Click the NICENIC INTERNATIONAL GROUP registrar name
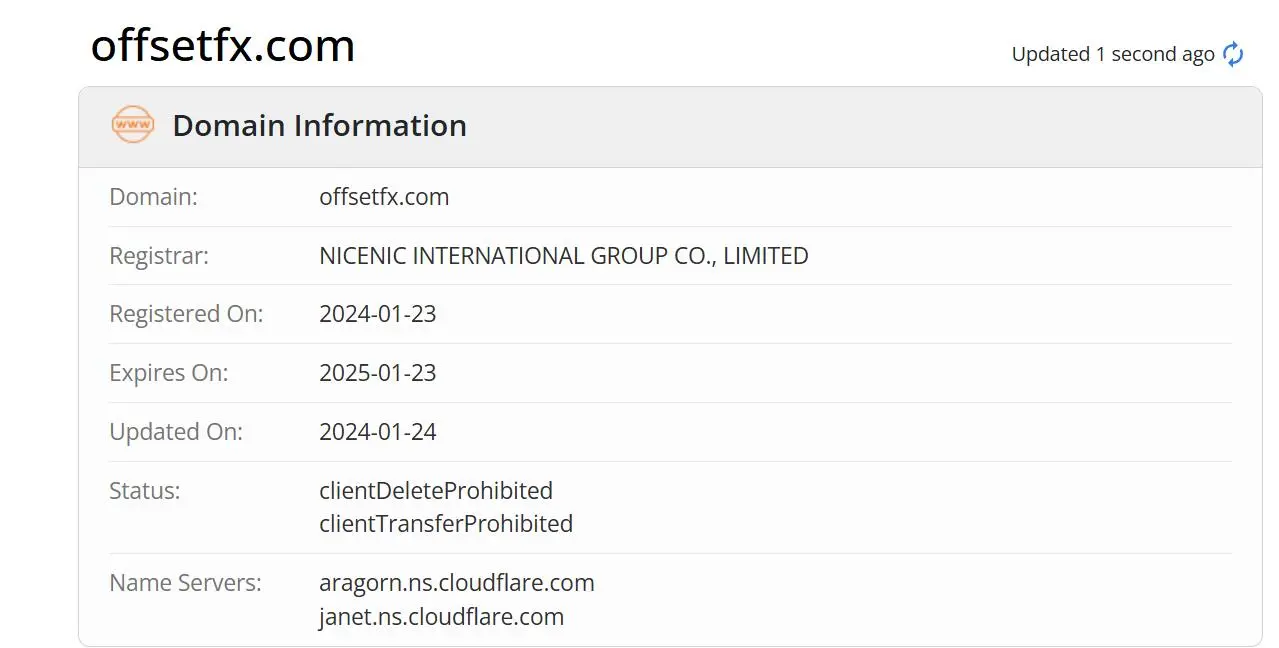This screenshot has height=648, width=1279. coord(564,256)
